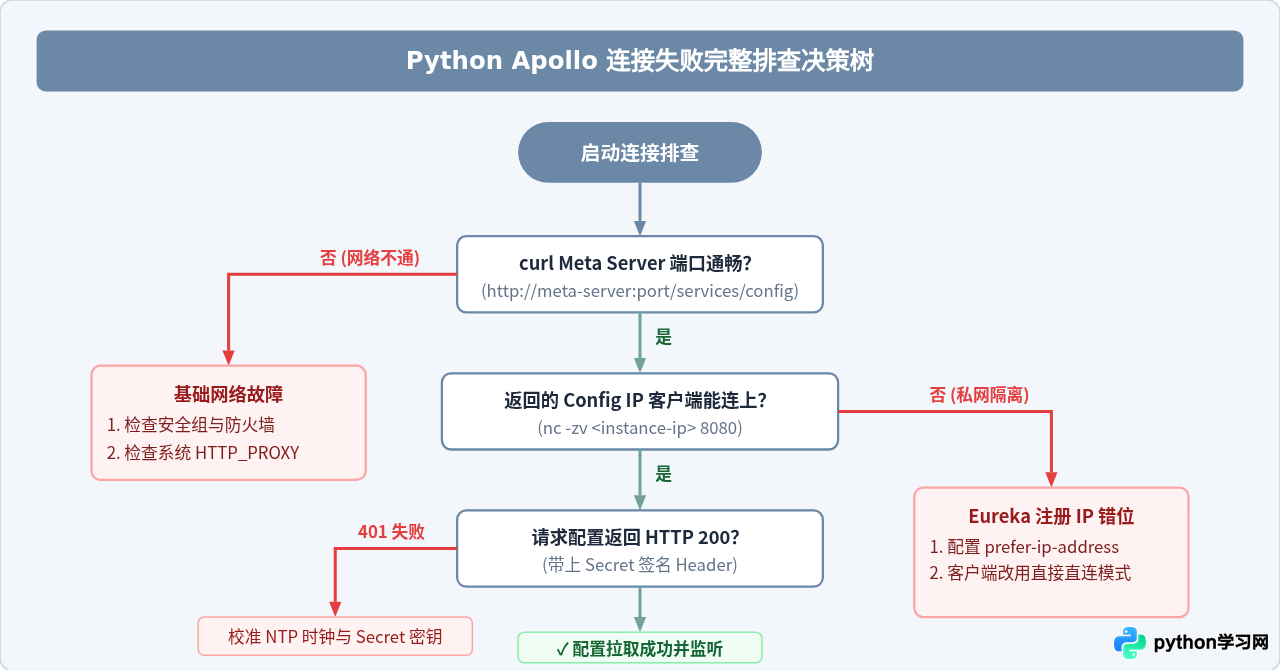This screenshot has height=671, width=1280.
Task: Select the '启动连接排查' start node
Action: (x=640, y=153)
